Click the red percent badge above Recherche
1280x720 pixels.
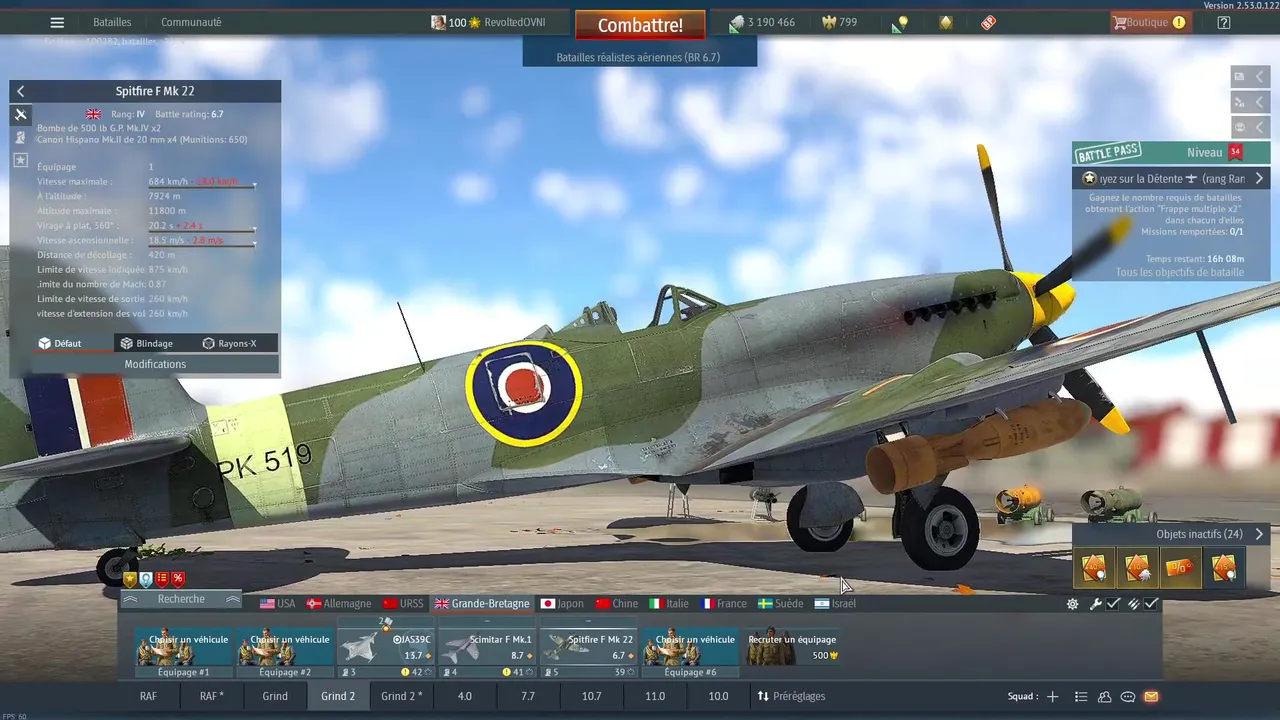(x=178, y=579)
